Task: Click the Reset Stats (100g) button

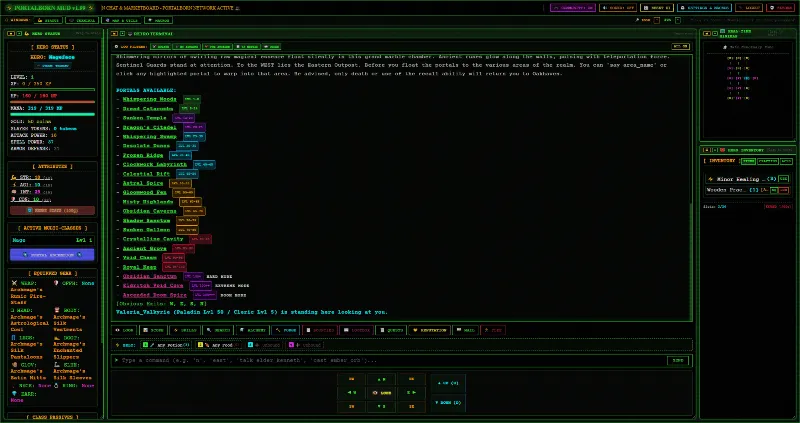Action: (52, 210)
